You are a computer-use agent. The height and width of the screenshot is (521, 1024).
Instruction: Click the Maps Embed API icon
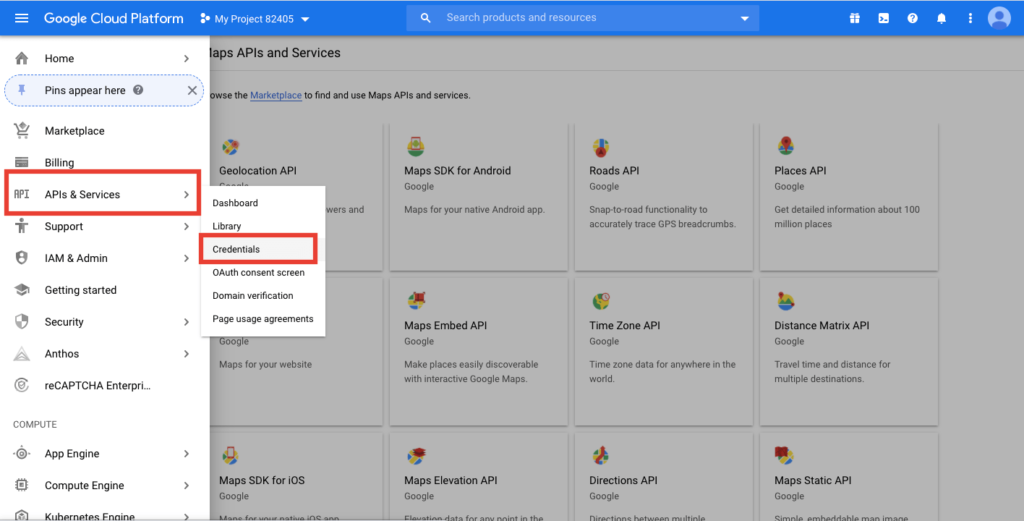tap(416, 301)
